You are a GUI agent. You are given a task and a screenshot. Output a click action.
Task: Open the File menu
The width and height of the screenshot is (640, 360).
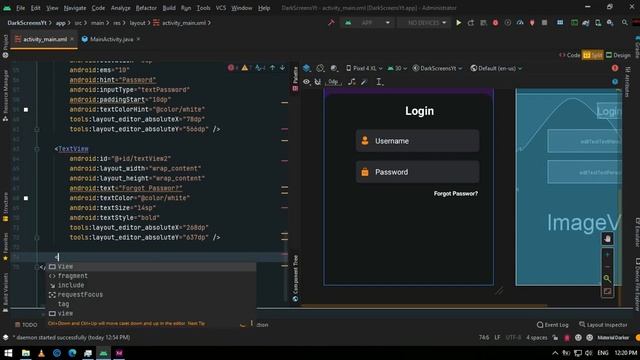[20, 8]
